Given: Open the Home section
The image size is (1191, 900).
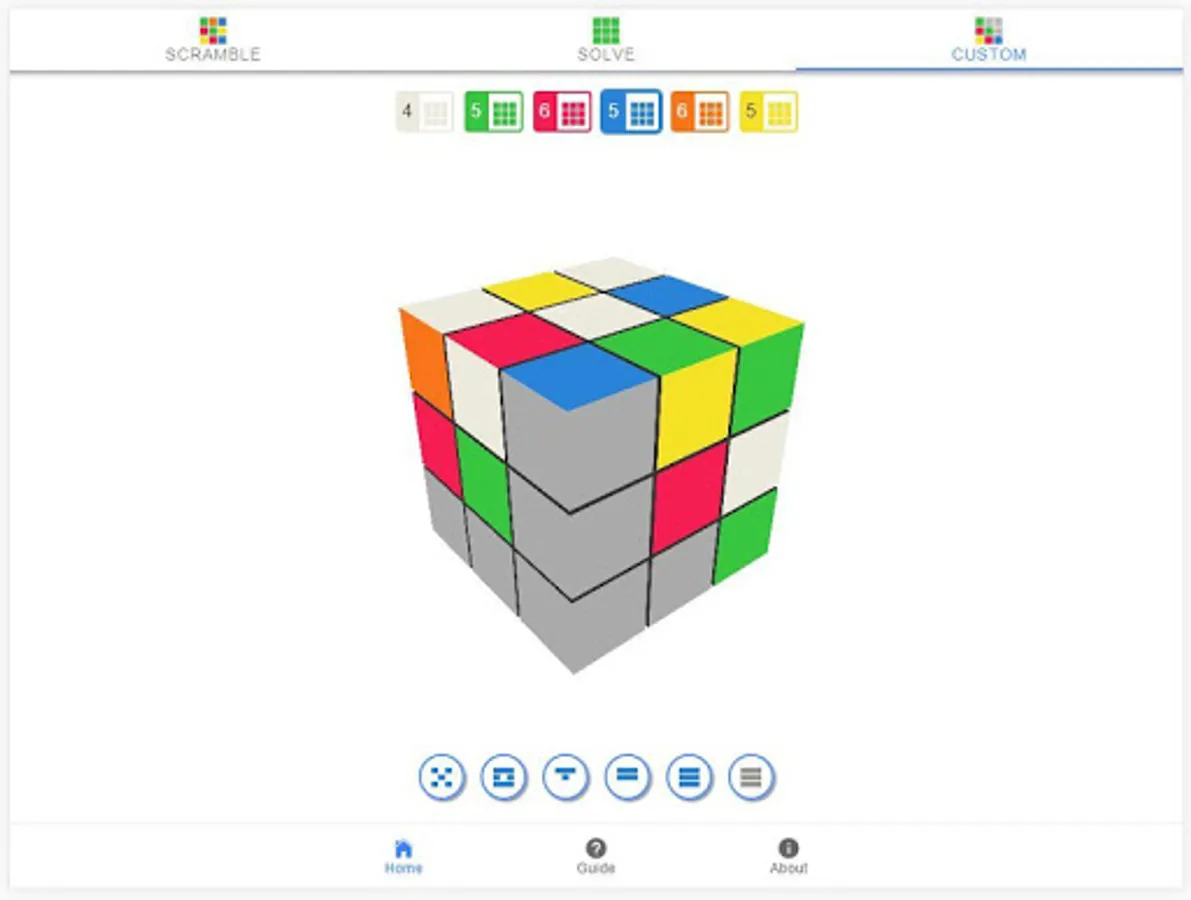Looking at the screenshot, I should pos(403,857).
